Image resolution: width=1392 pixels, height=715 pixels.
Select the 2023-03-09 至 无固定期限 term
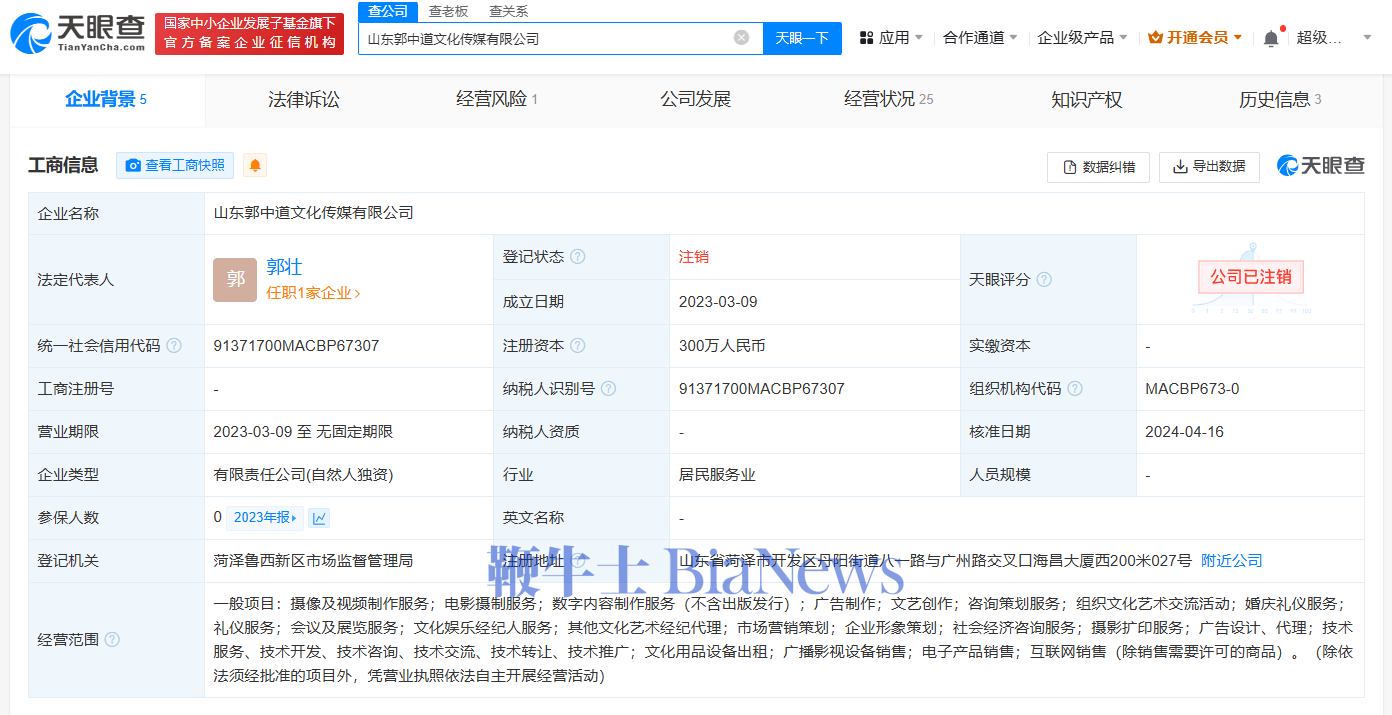click(x=303, y=432)
